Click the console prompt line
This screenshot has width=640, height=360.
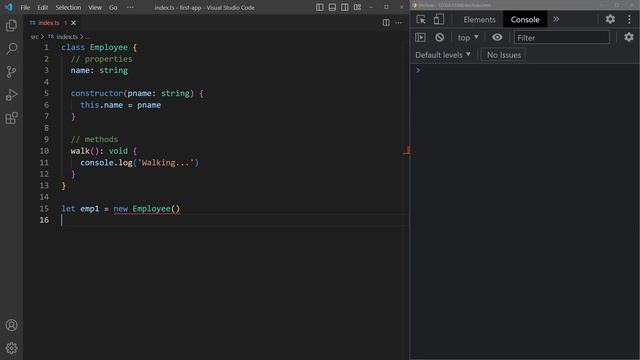[x=524, y=70]
